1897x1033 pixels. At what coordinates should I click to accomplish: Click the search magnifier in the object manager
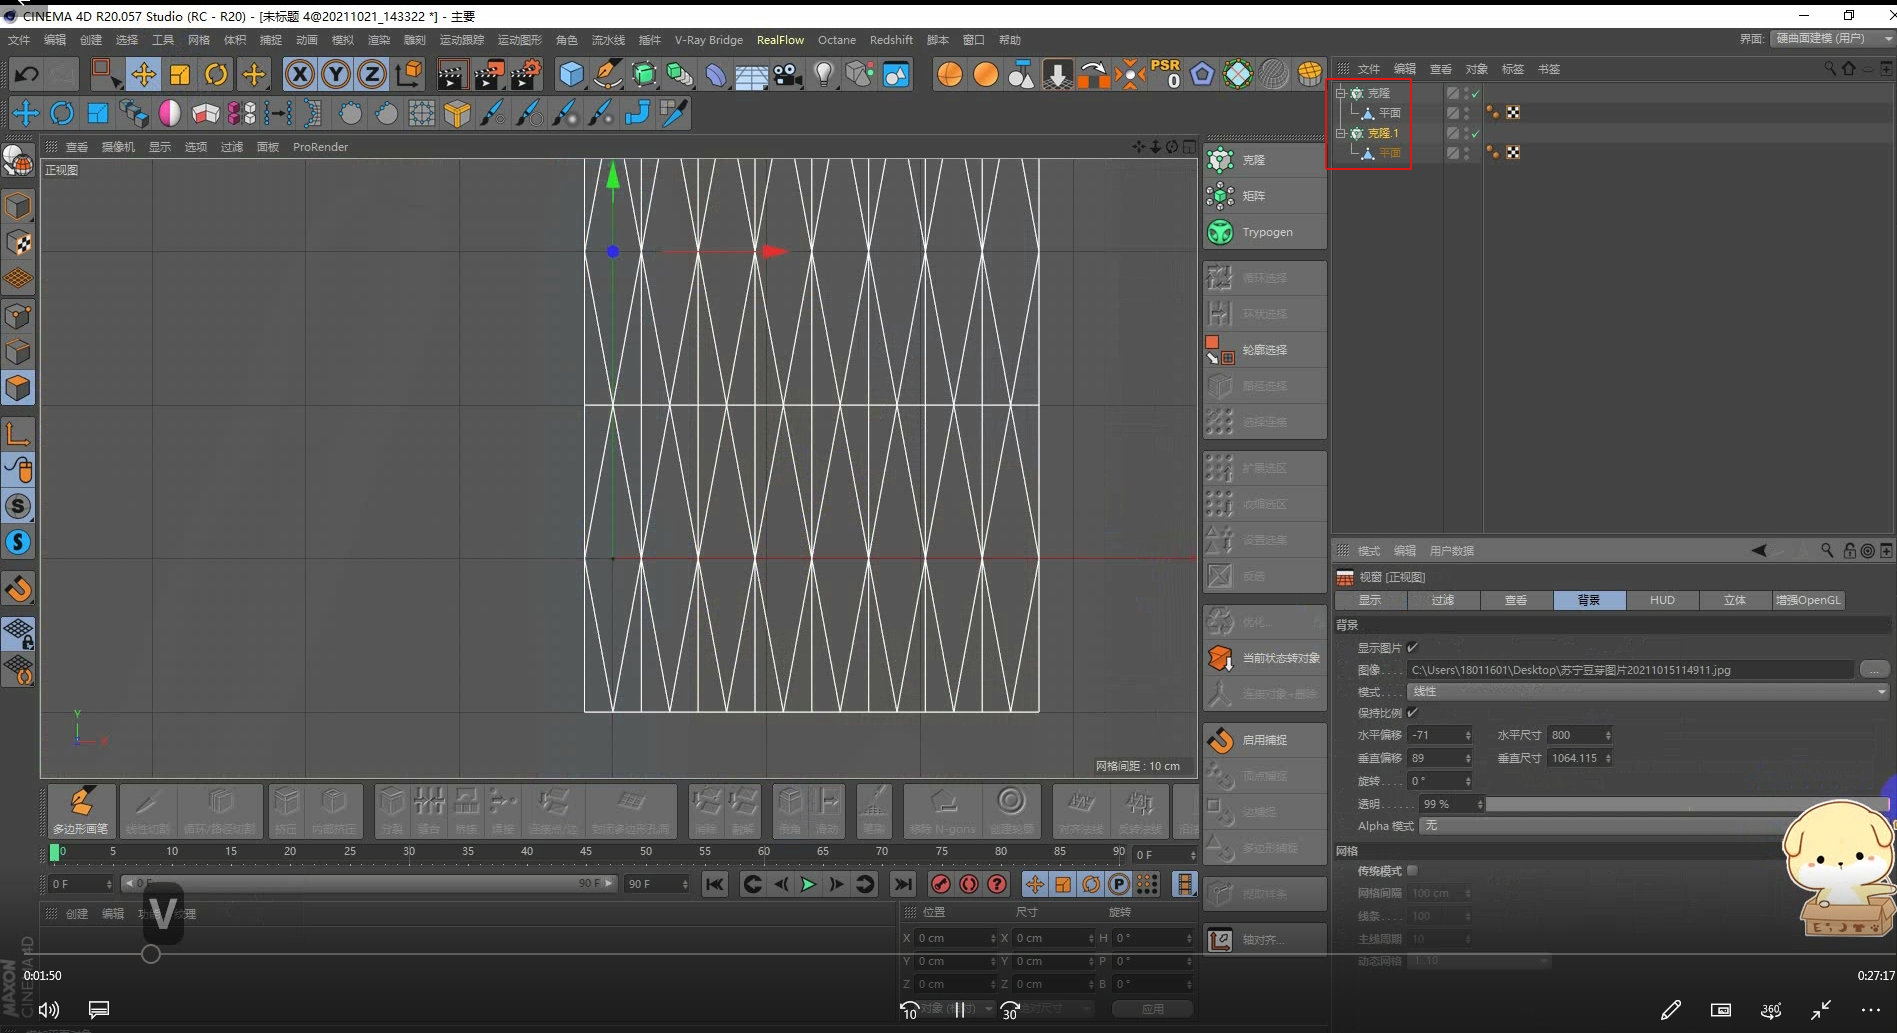(x=1830, y=69)
